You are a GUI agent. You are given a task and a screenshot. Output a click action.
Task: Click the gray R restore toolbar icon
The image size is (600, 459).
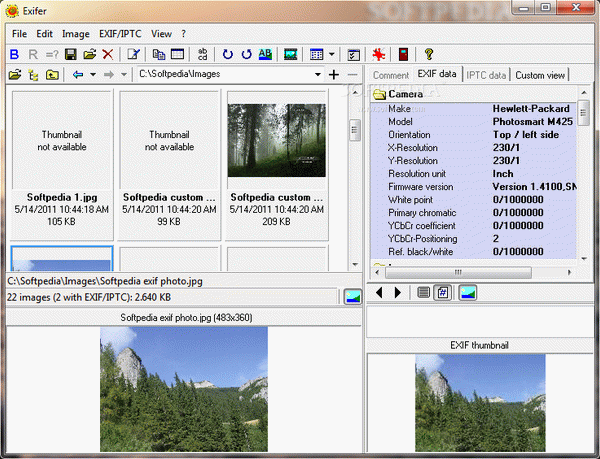point(33,55)
